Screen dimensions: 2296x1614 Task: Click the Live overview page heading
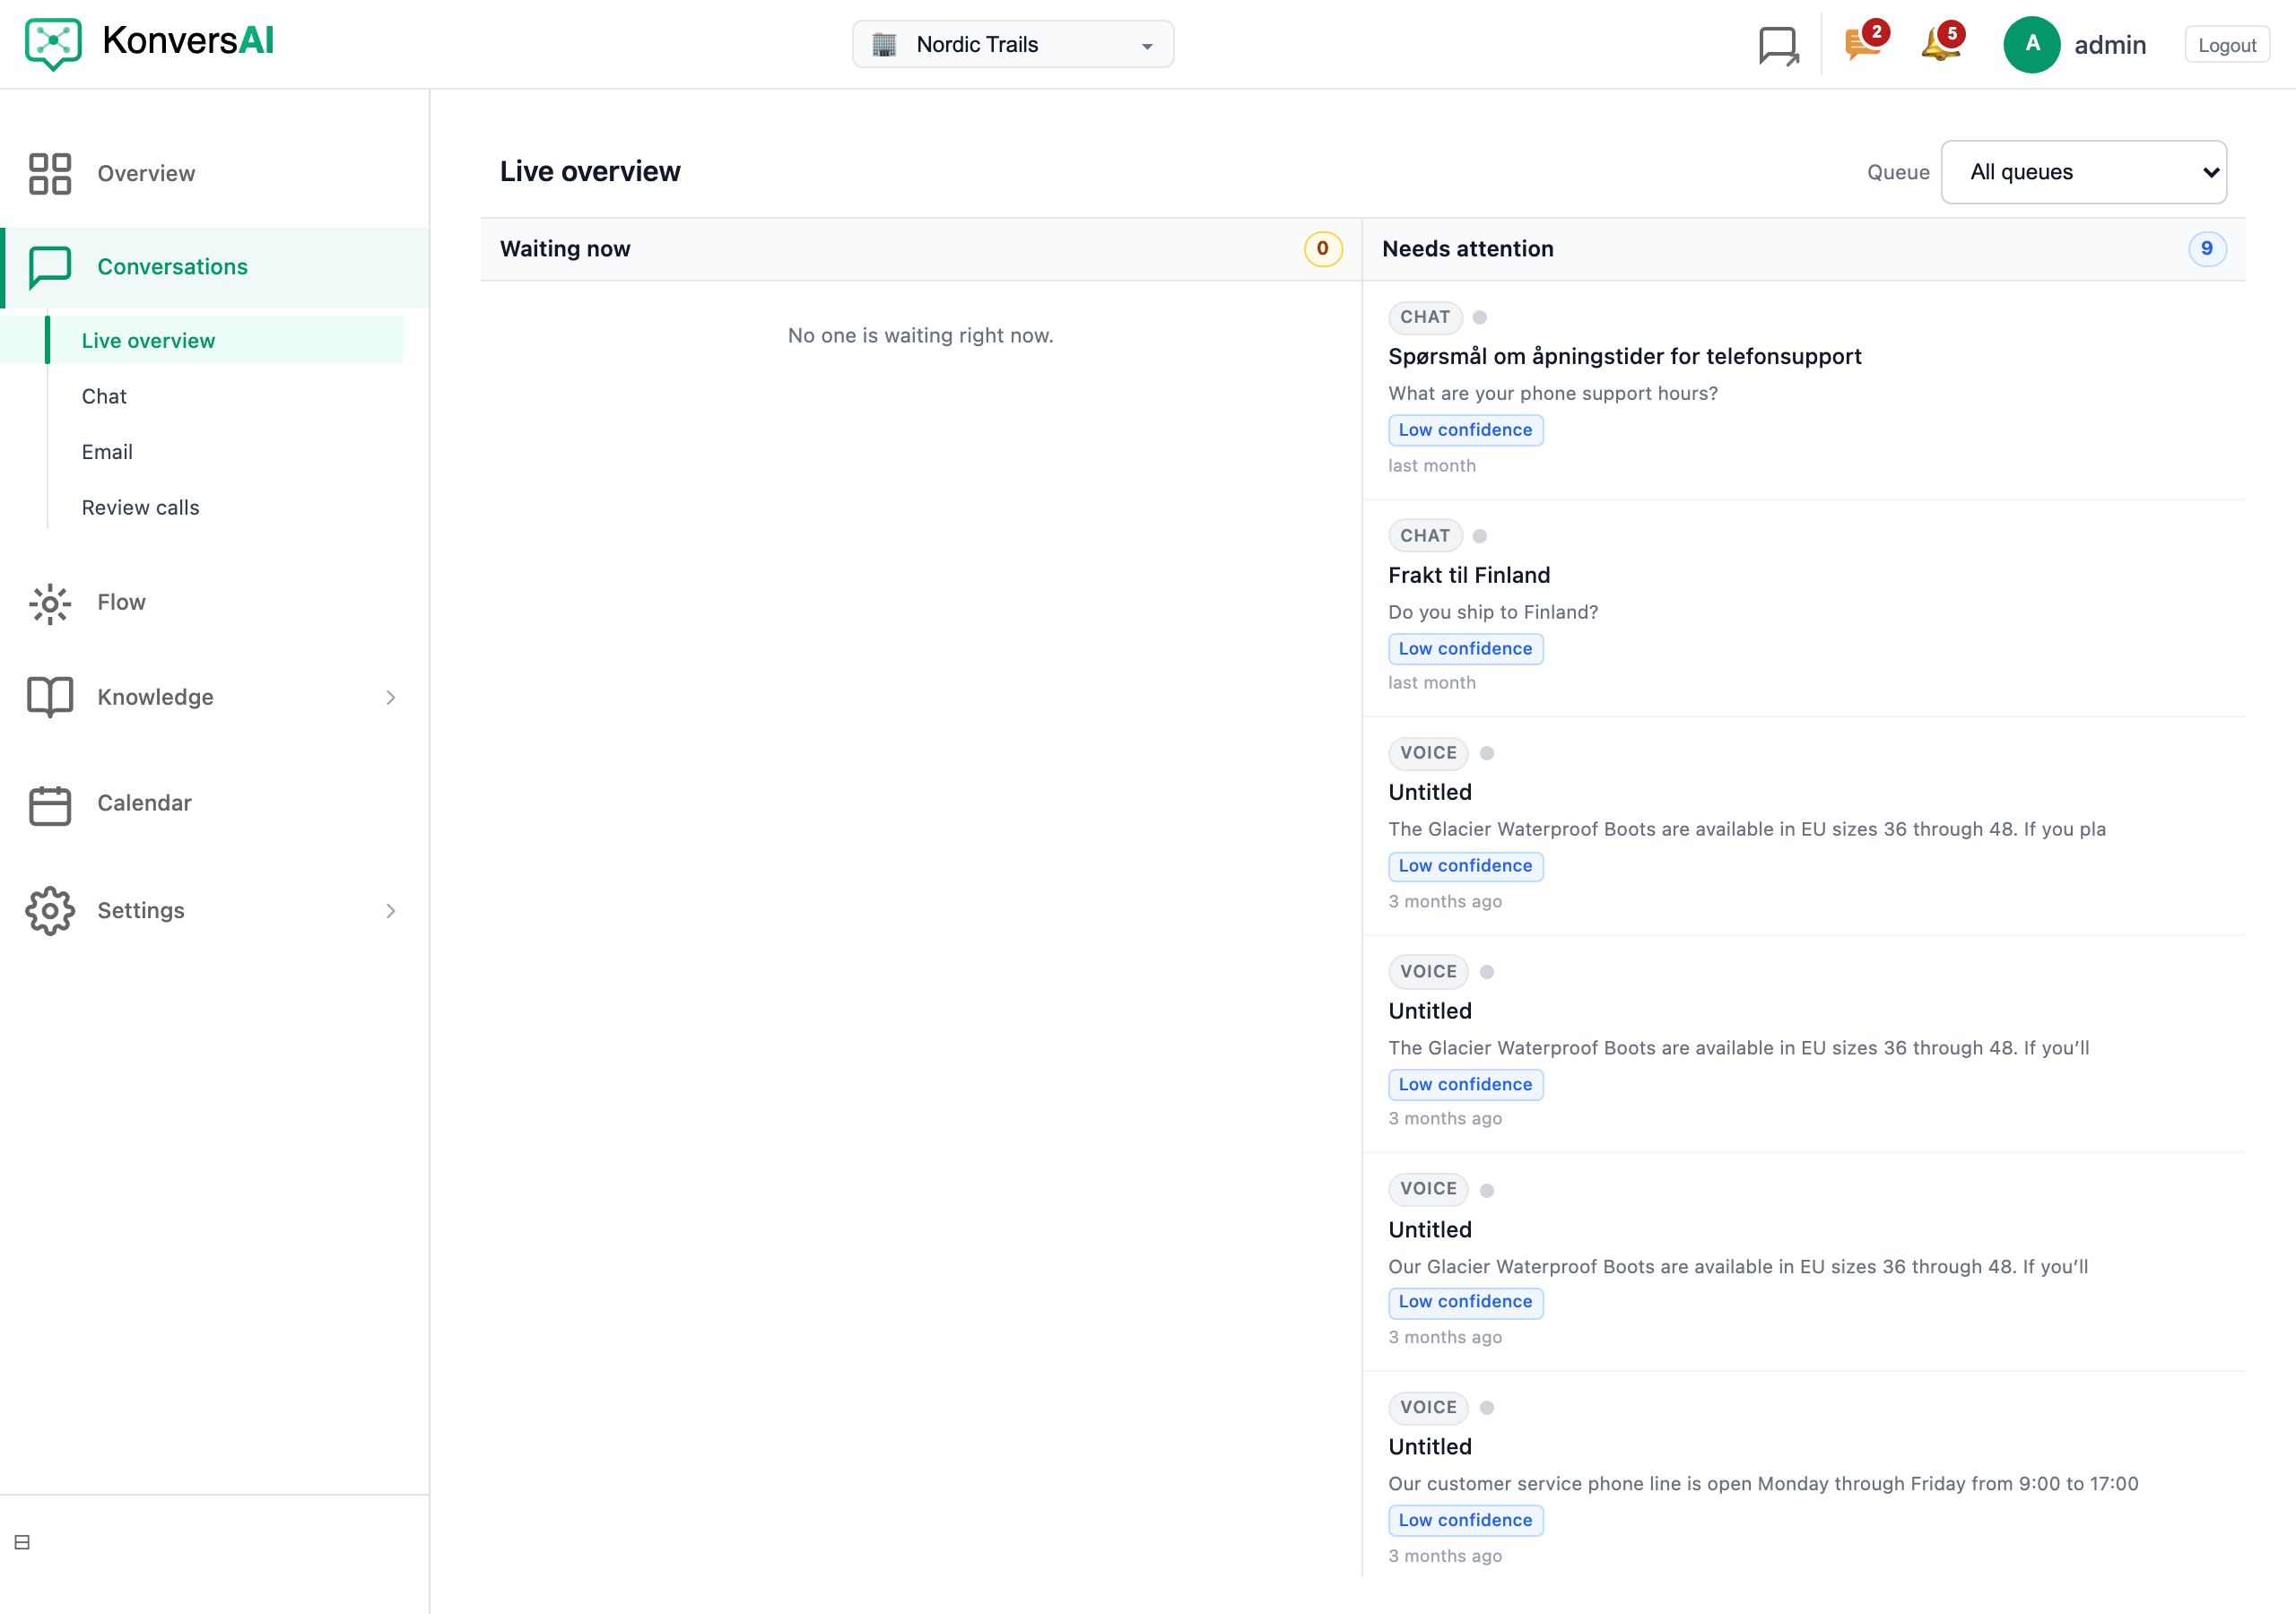(x=590, y=172)
